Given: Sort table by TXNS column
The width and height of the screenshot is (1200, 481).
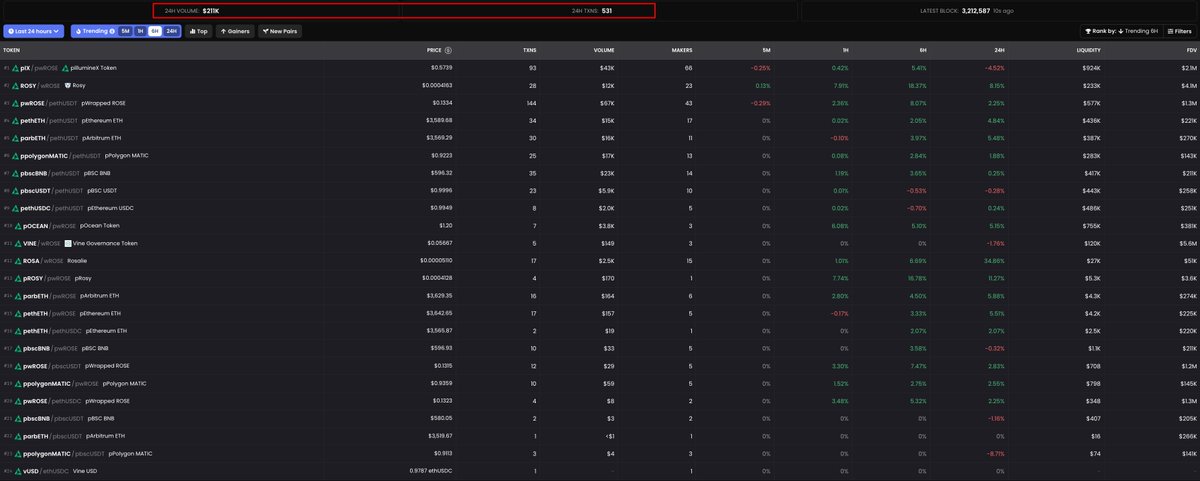Looking at the screenshot, I should point(529,49).
